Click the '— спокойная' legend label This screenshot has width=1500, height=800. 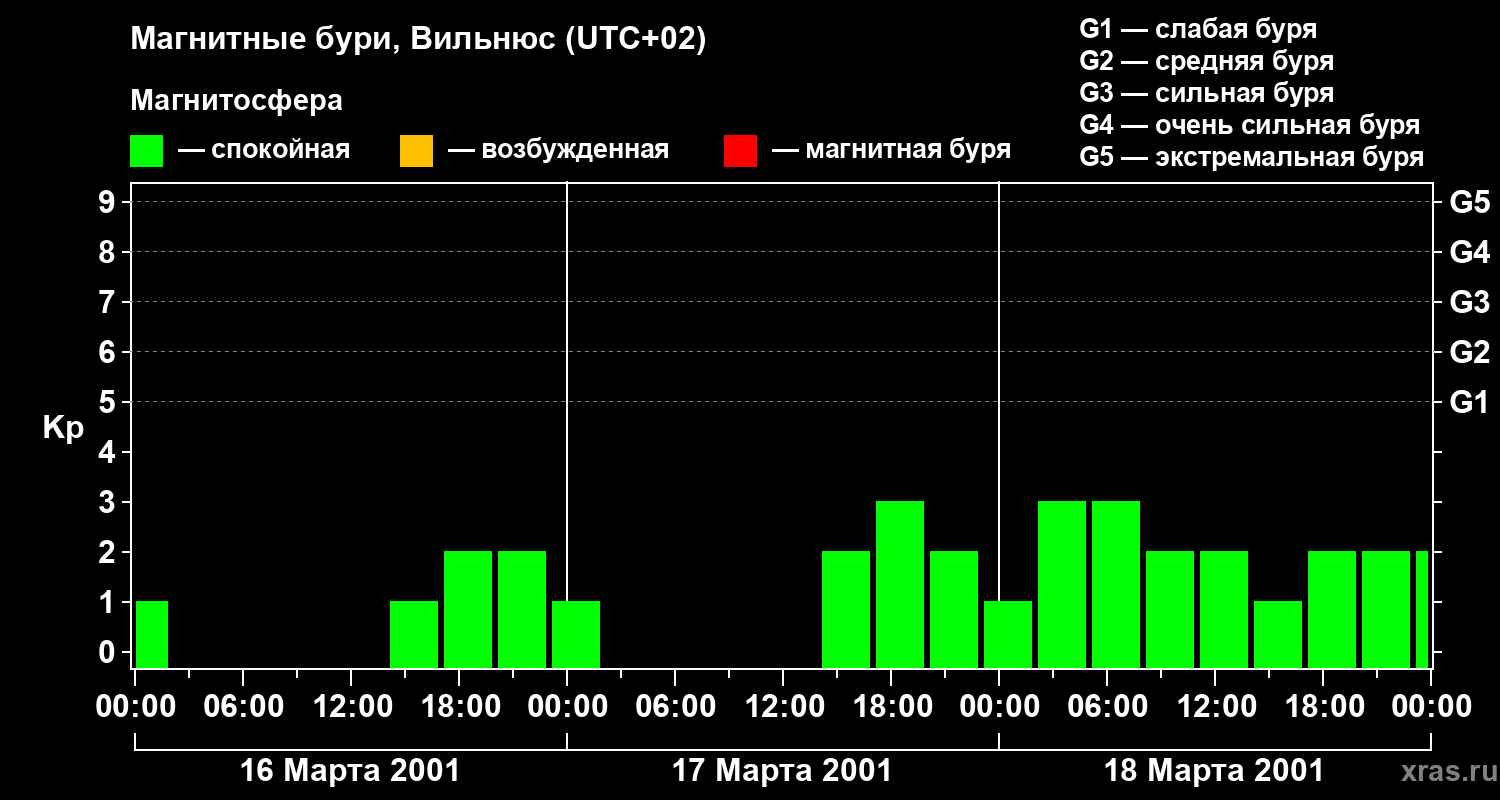(264, 151)
